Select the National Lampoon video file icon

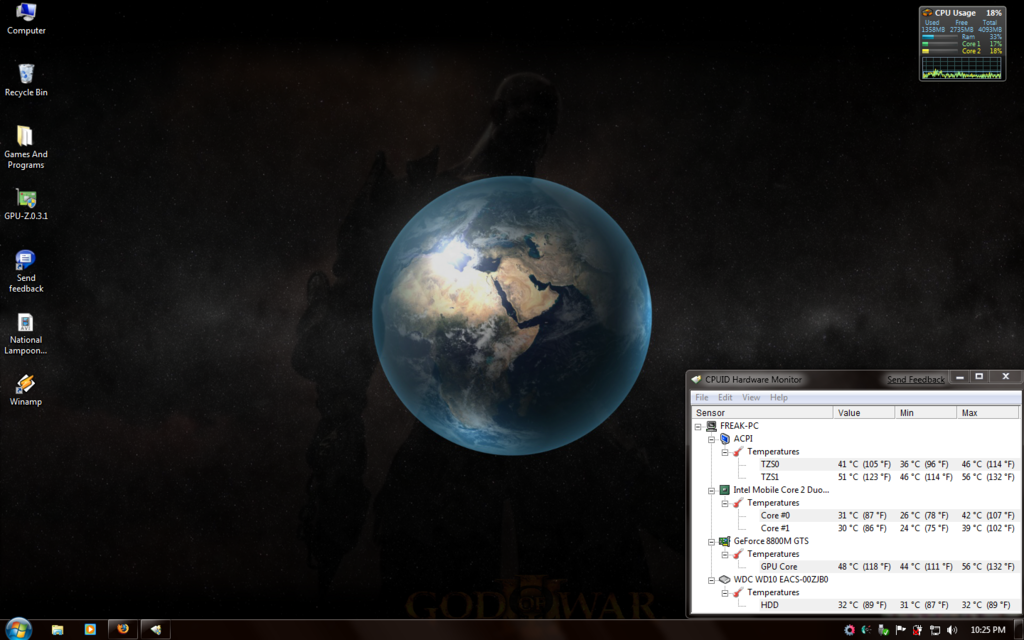(x=26, y=334)
